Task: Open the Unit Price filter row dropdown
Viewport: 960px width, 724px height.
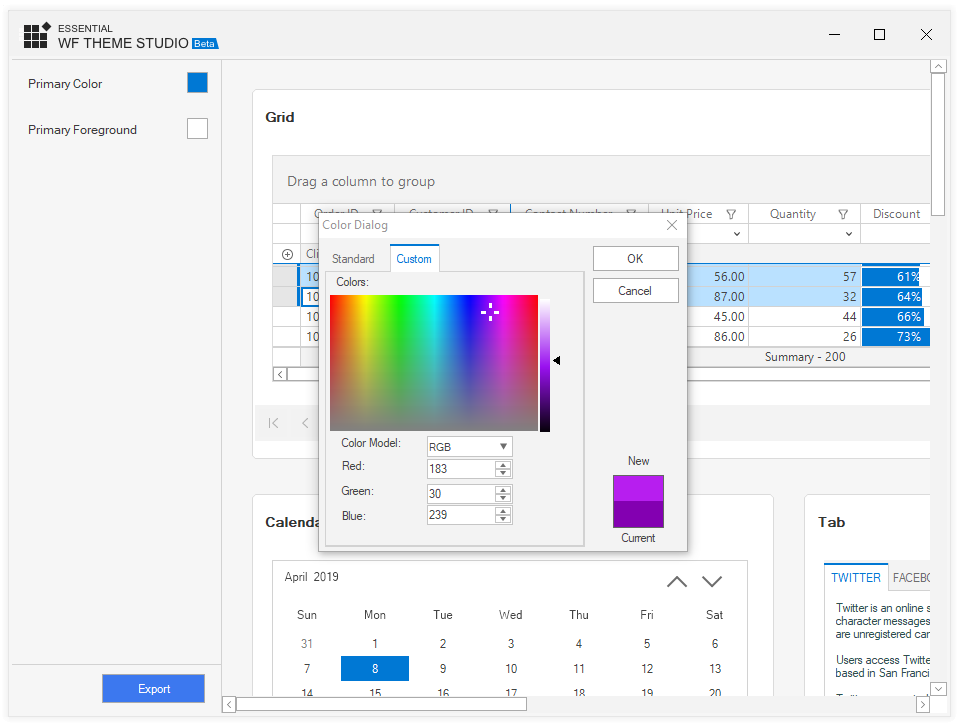Action: (737, 234)
